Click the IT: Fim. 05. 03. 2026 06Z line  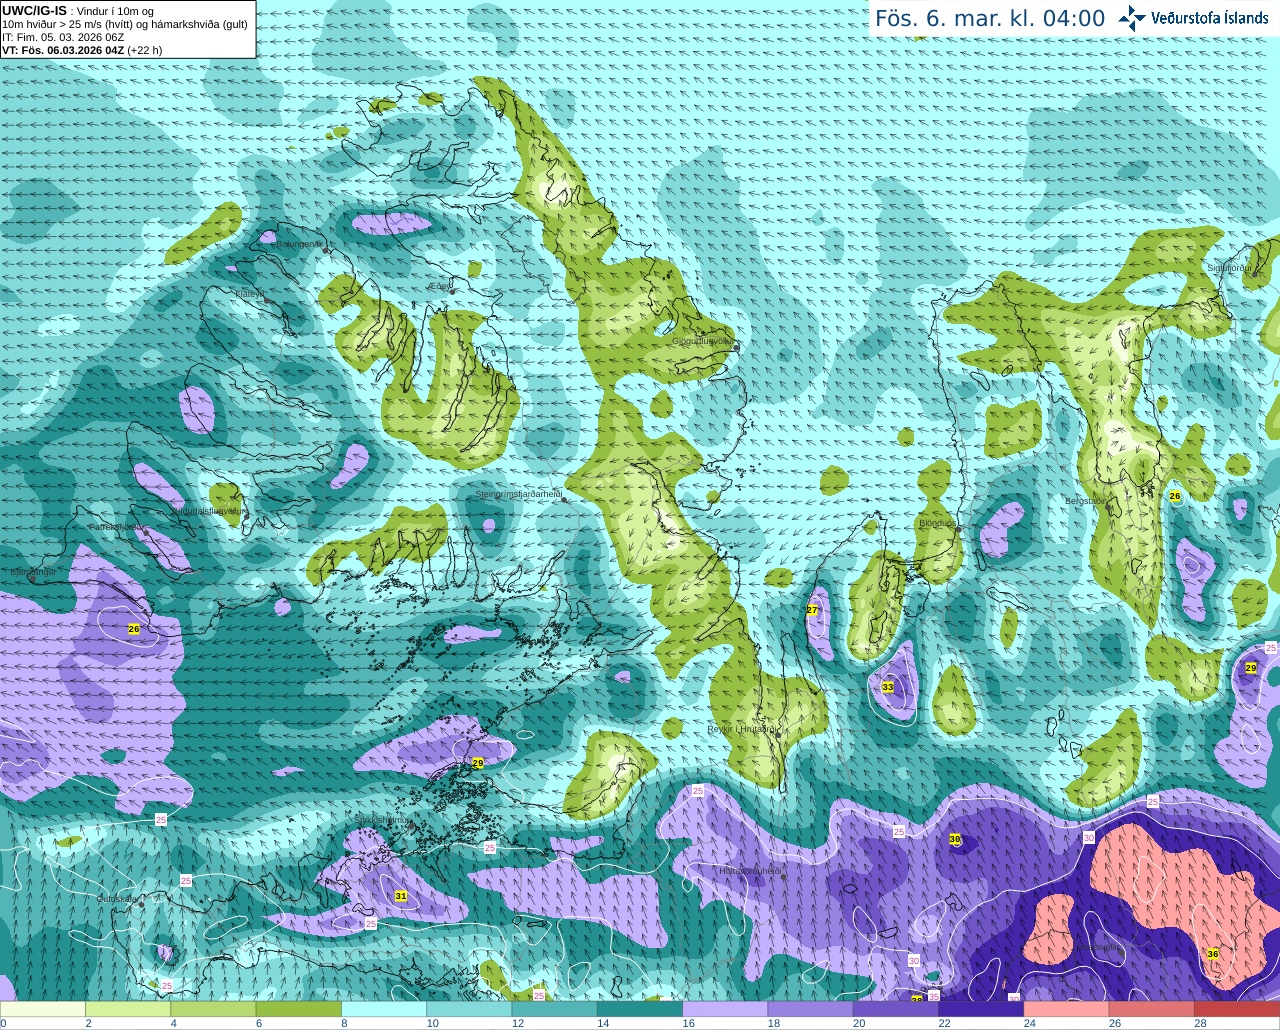[63, 37]
